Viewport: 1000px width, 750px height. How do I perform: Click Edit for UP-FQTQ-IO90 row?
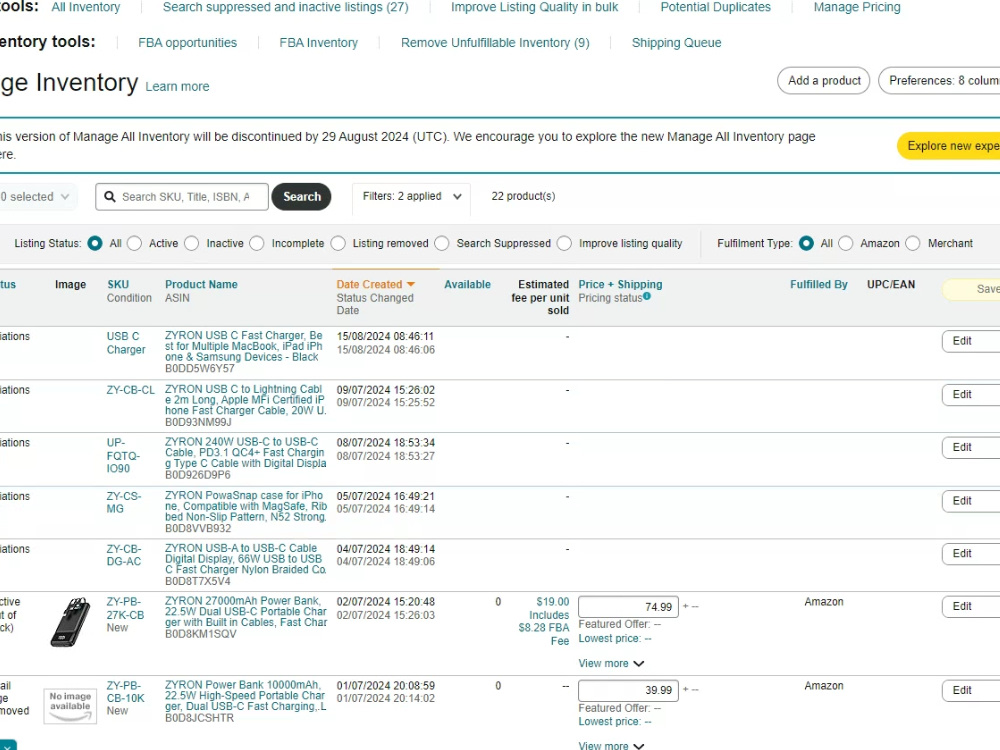(x=971, y=448)
